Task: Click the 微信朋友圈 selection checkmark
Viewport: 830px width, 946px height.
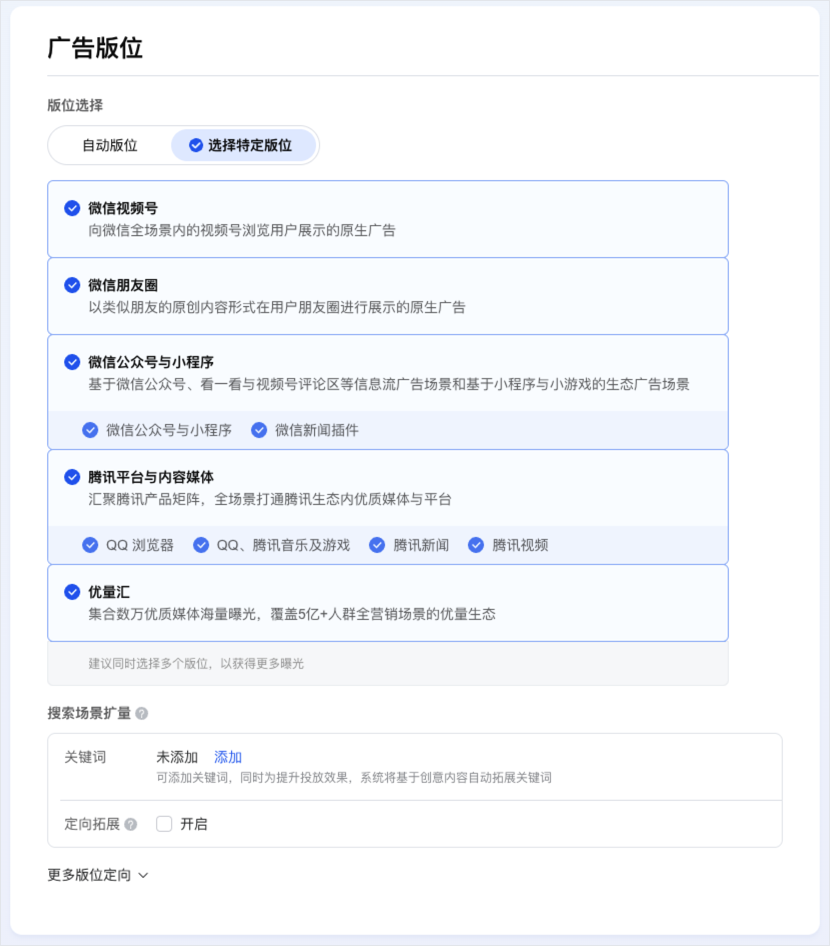Action: click(x=71, y=284)
